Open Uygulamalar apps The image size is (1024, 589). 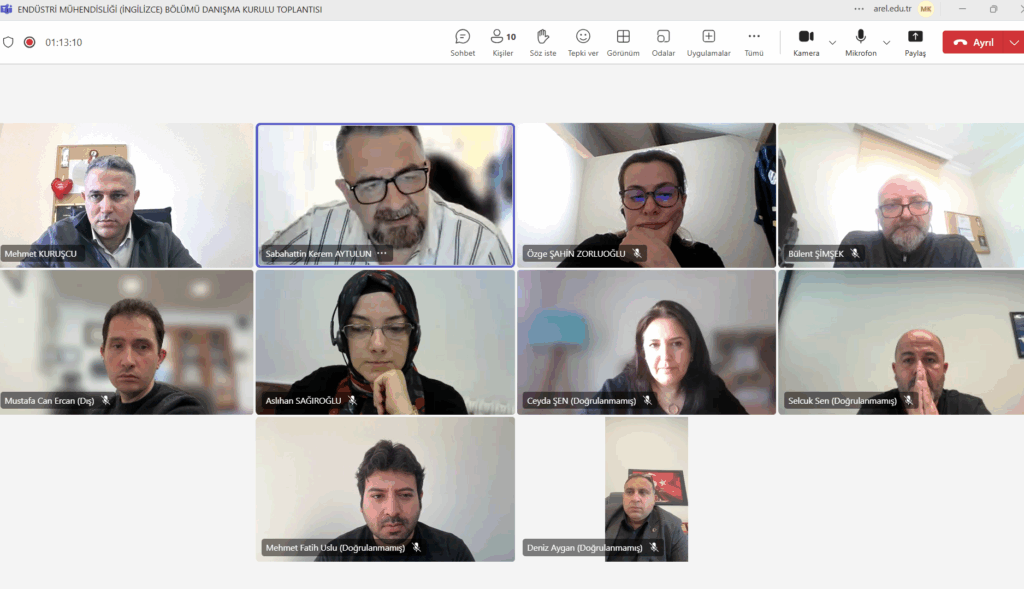(x=709, y=42)
